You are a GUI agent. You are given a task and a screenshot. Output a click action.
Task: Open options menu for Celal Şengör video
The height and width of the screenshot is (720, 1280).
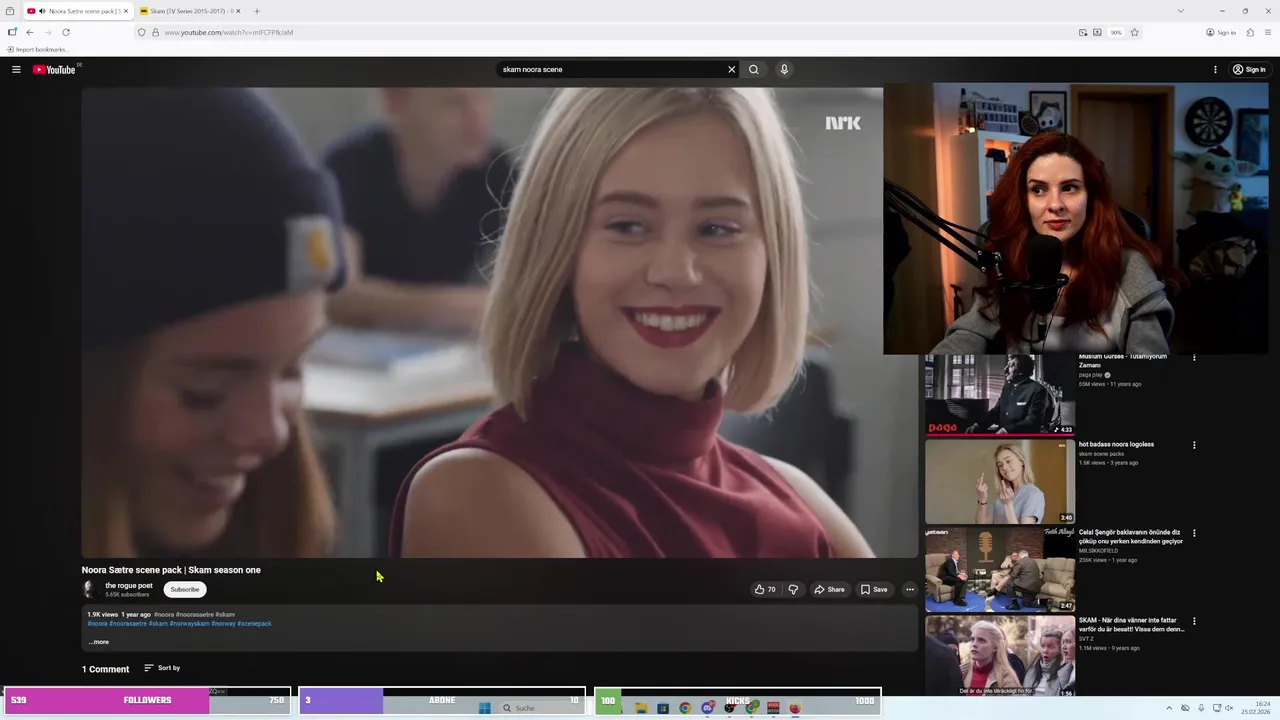coord(1193,533)
